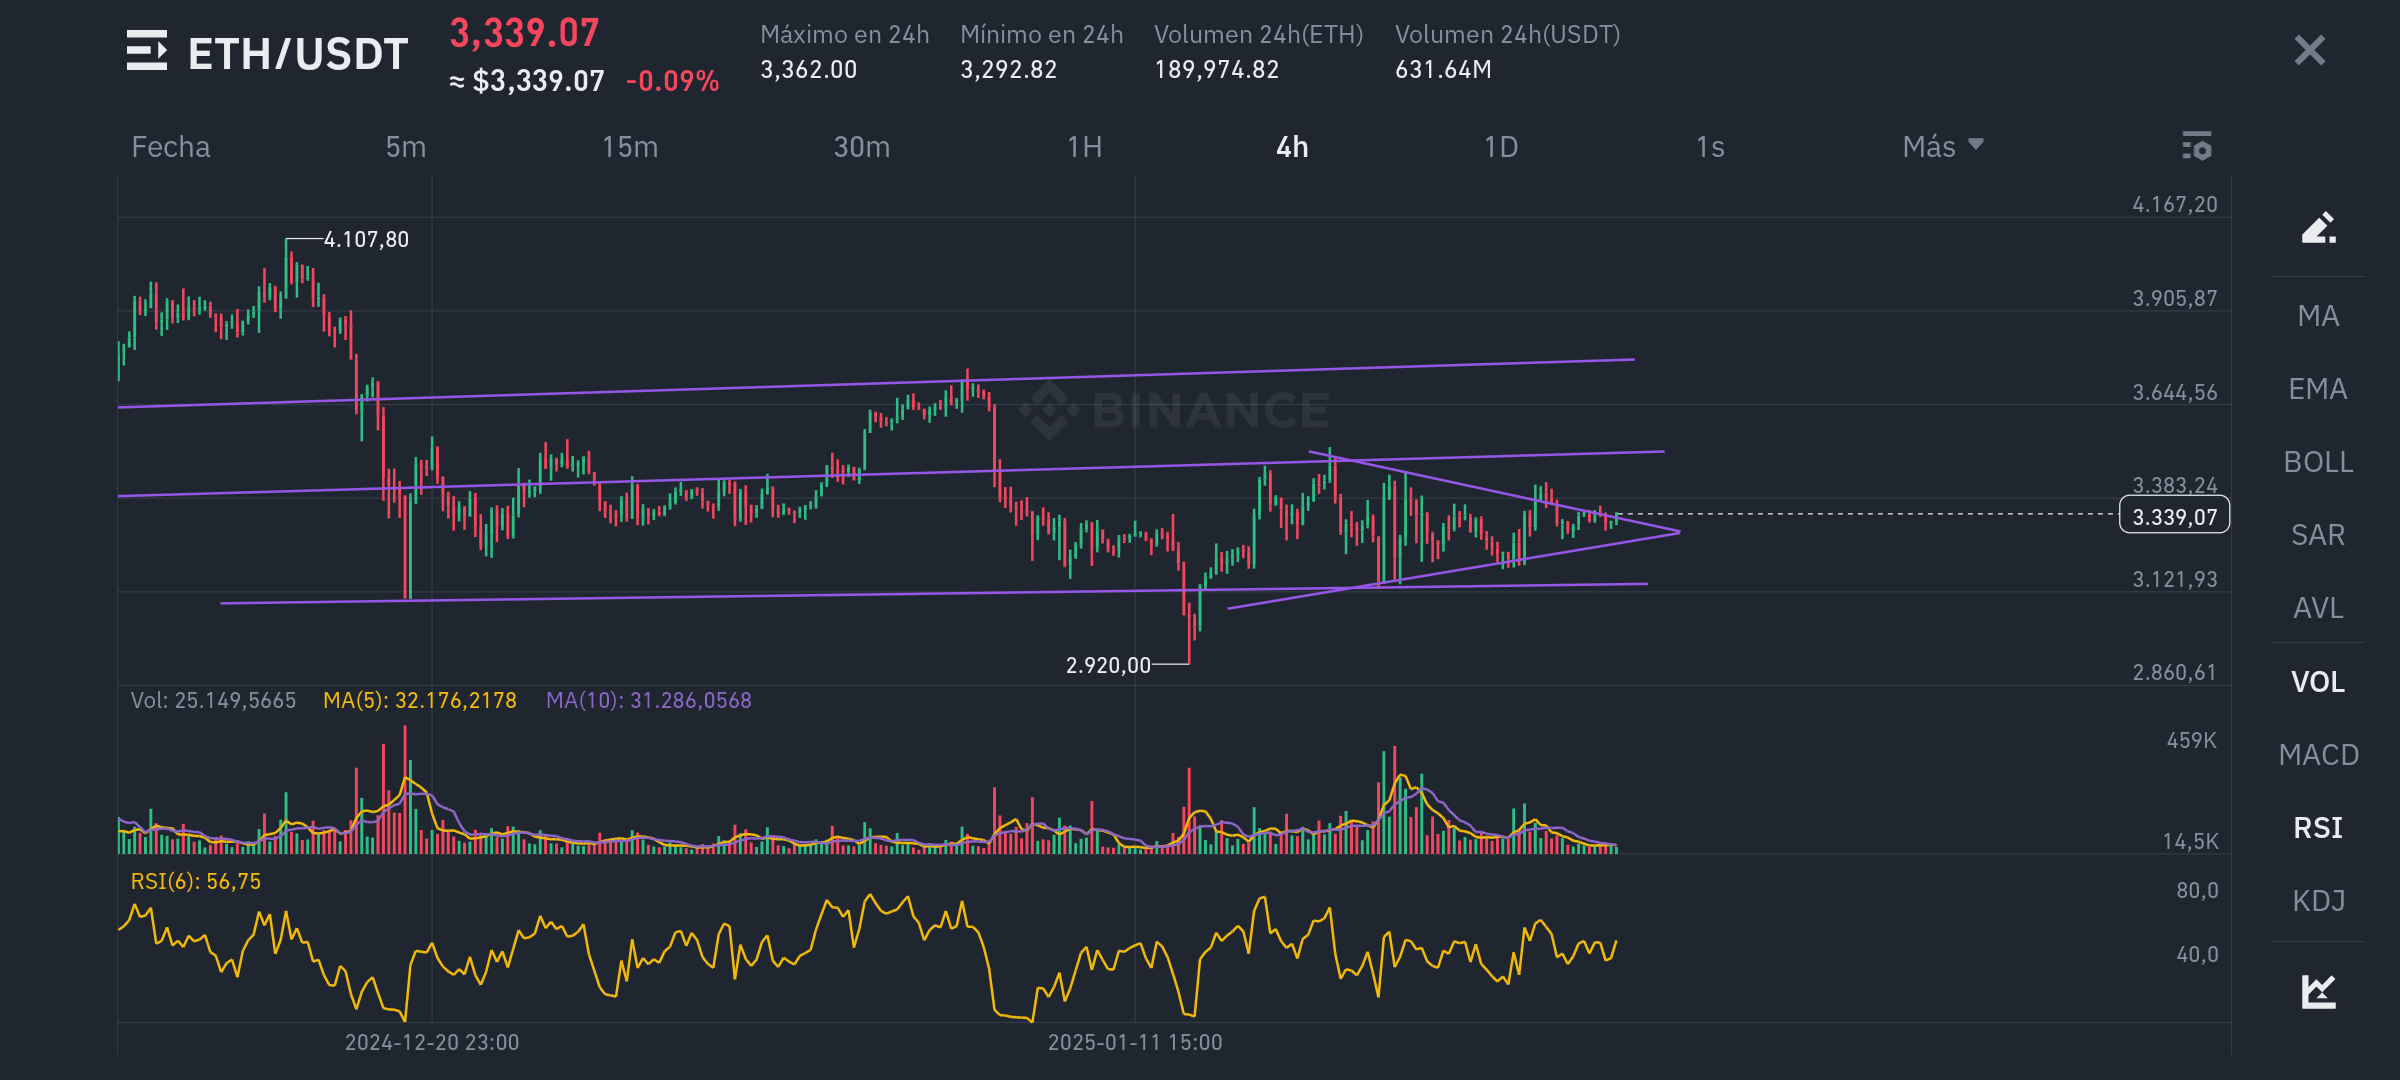Select the 15m timeframe
The image size is (2400, 1080).
coord(630,147)
